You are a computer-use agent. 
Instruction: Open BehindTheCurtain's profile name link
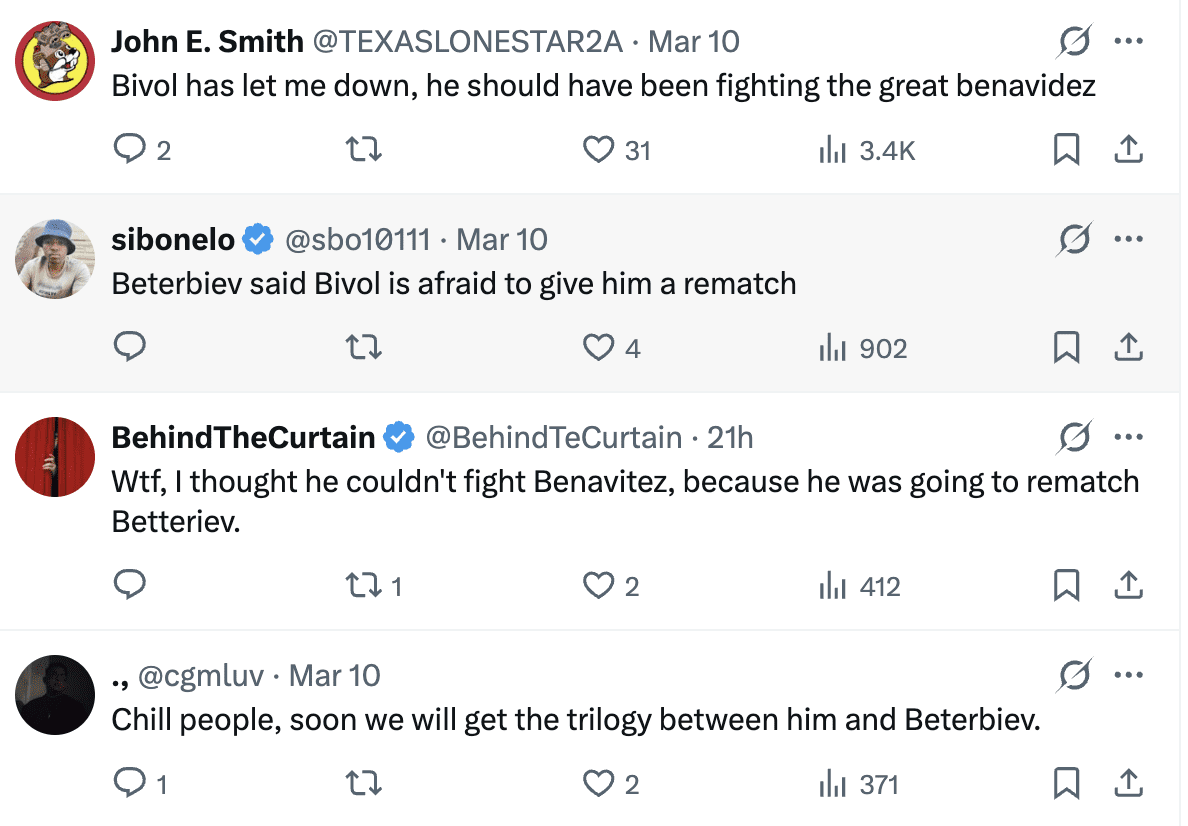(243, 438)
